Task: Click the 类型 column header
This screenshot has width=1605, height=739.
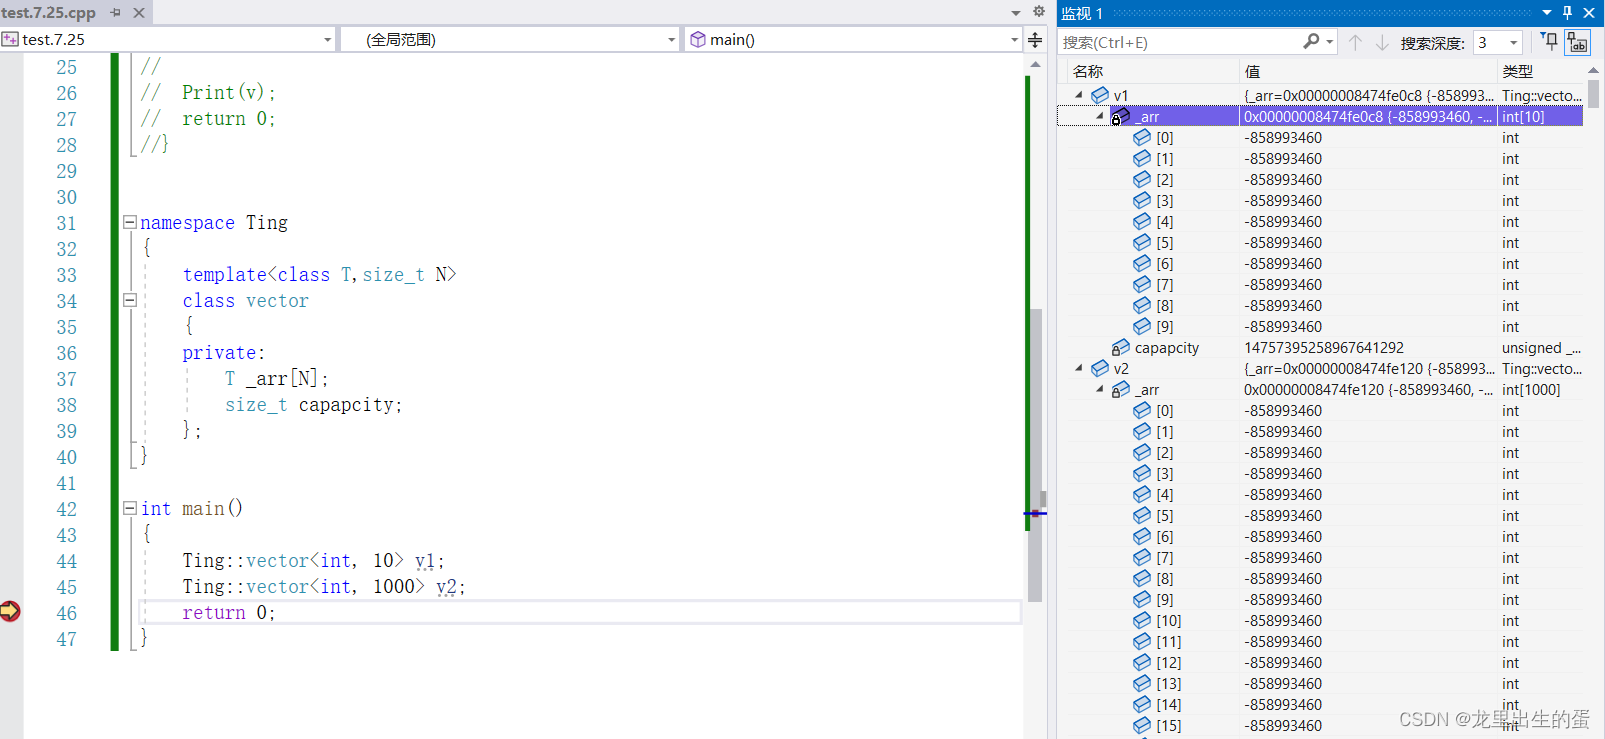Action: 1517,71
